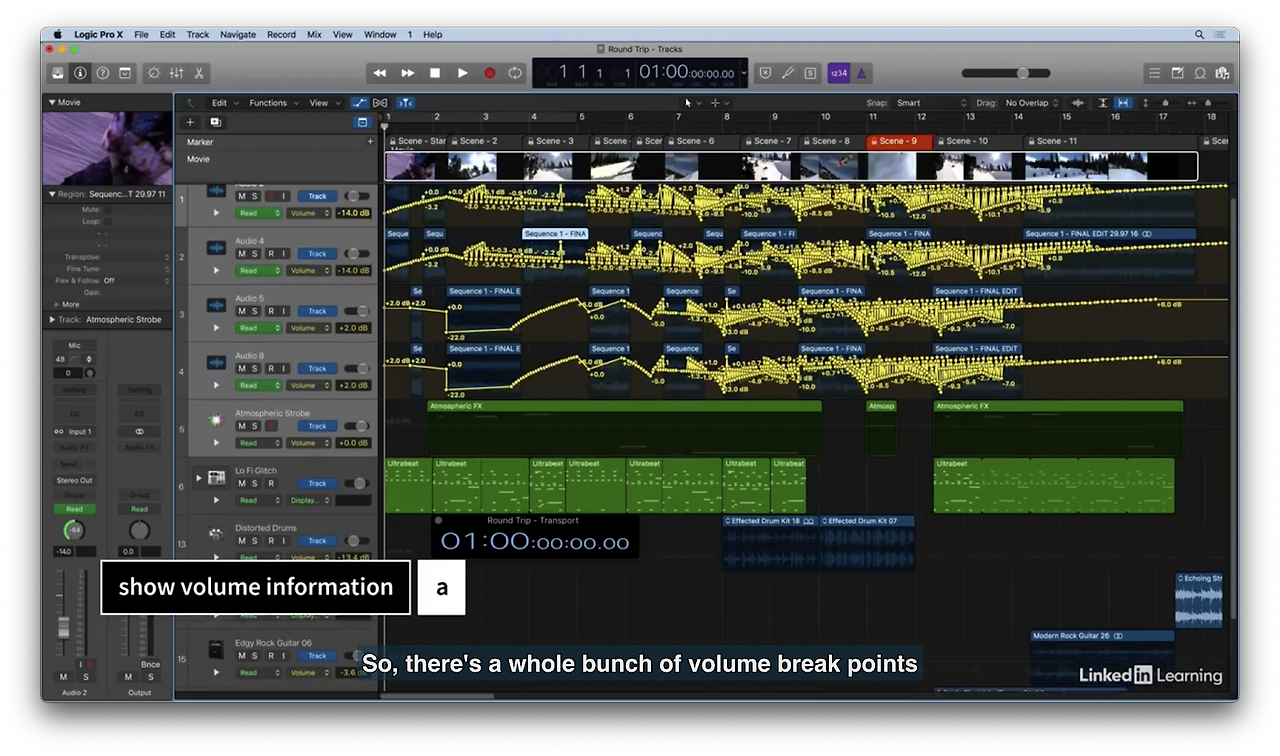Viewport: 1280px width, 756px height.
Task: Collapse the Movie inspector section
Action: pos(52,102)
